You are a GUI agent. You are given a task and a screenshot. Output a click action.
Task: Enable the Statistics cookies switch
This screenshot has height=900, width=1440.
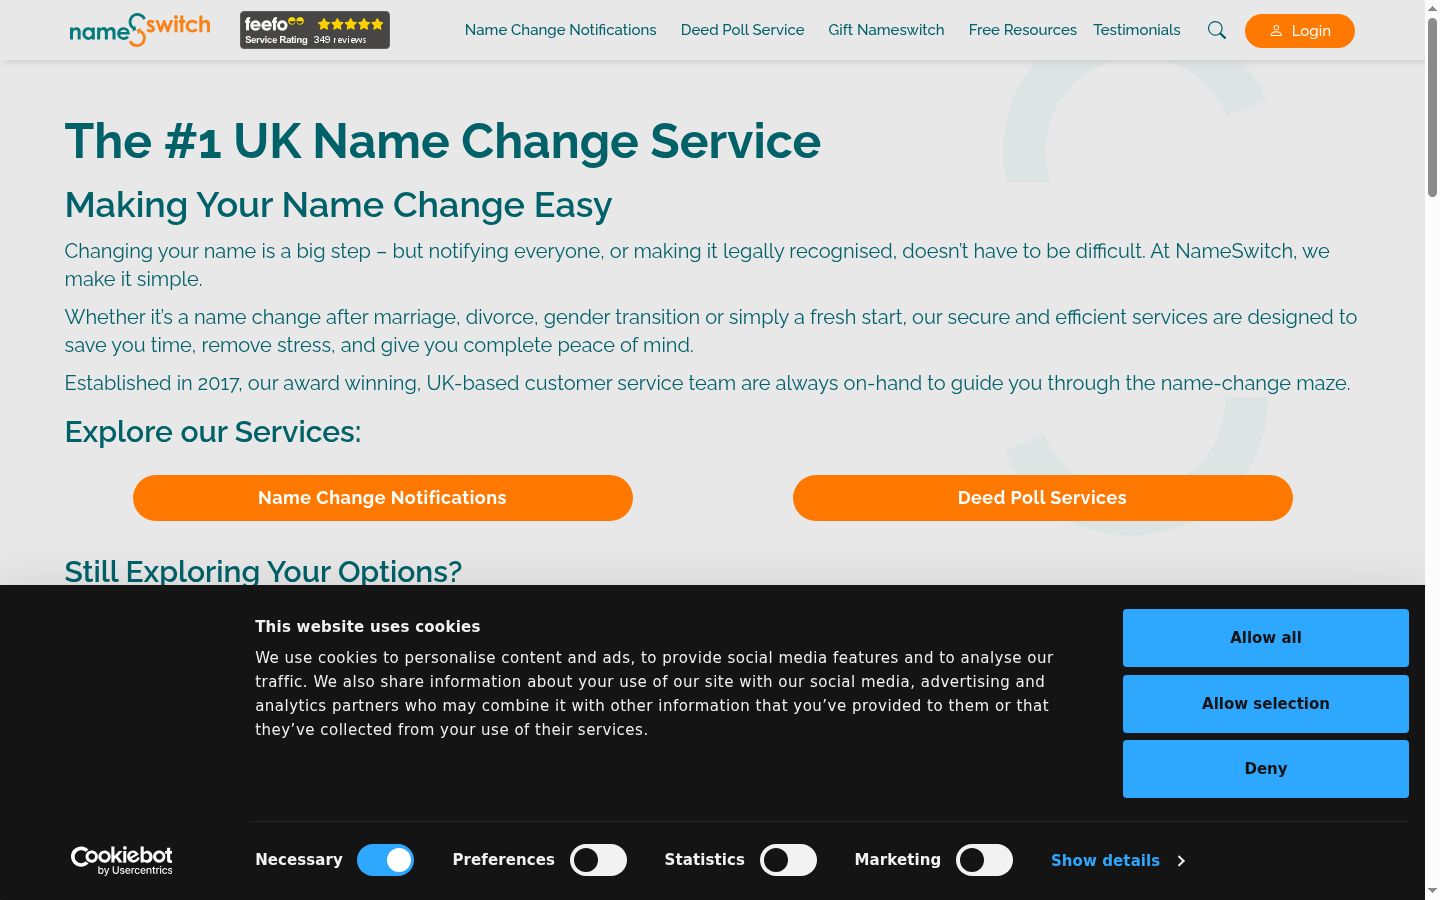pos(788,860)
